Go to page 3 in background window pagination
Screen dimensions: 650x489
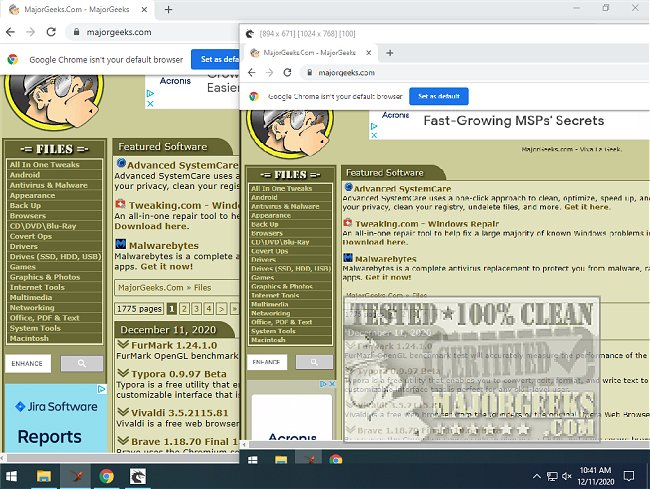pyautogui.click(x=197, y=308)
